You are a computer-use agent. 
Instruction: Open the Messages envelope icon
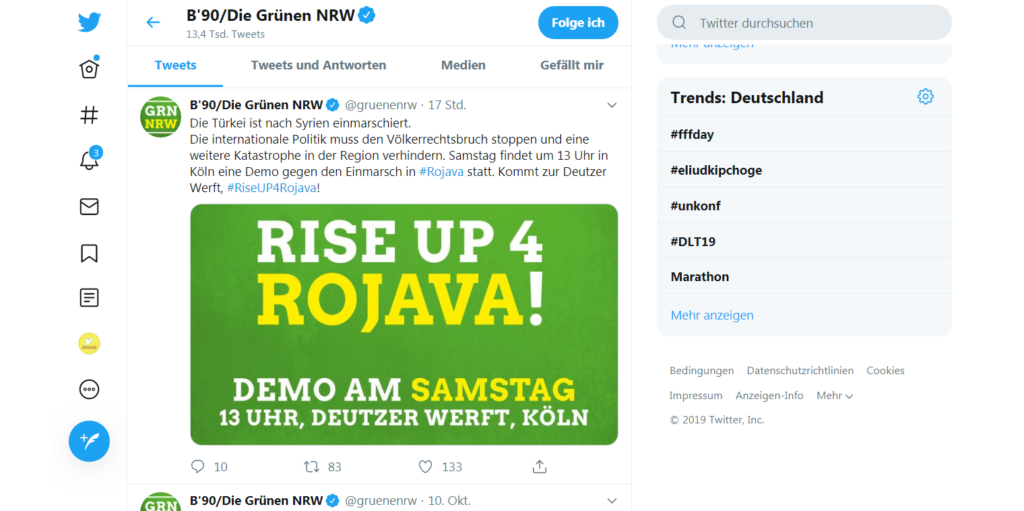pos(89,206)
